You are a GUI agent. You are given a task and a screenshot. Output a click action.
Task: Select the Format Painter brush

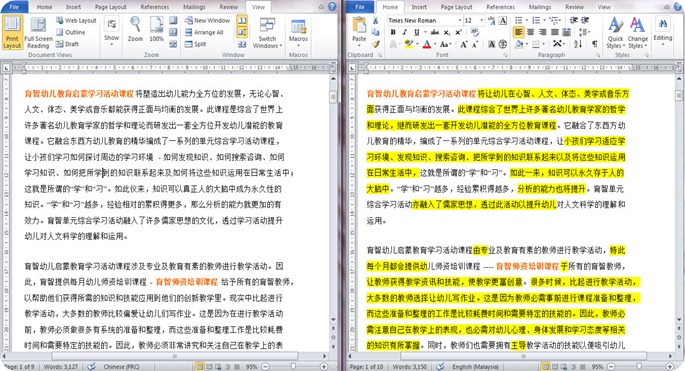pos(375,44)
